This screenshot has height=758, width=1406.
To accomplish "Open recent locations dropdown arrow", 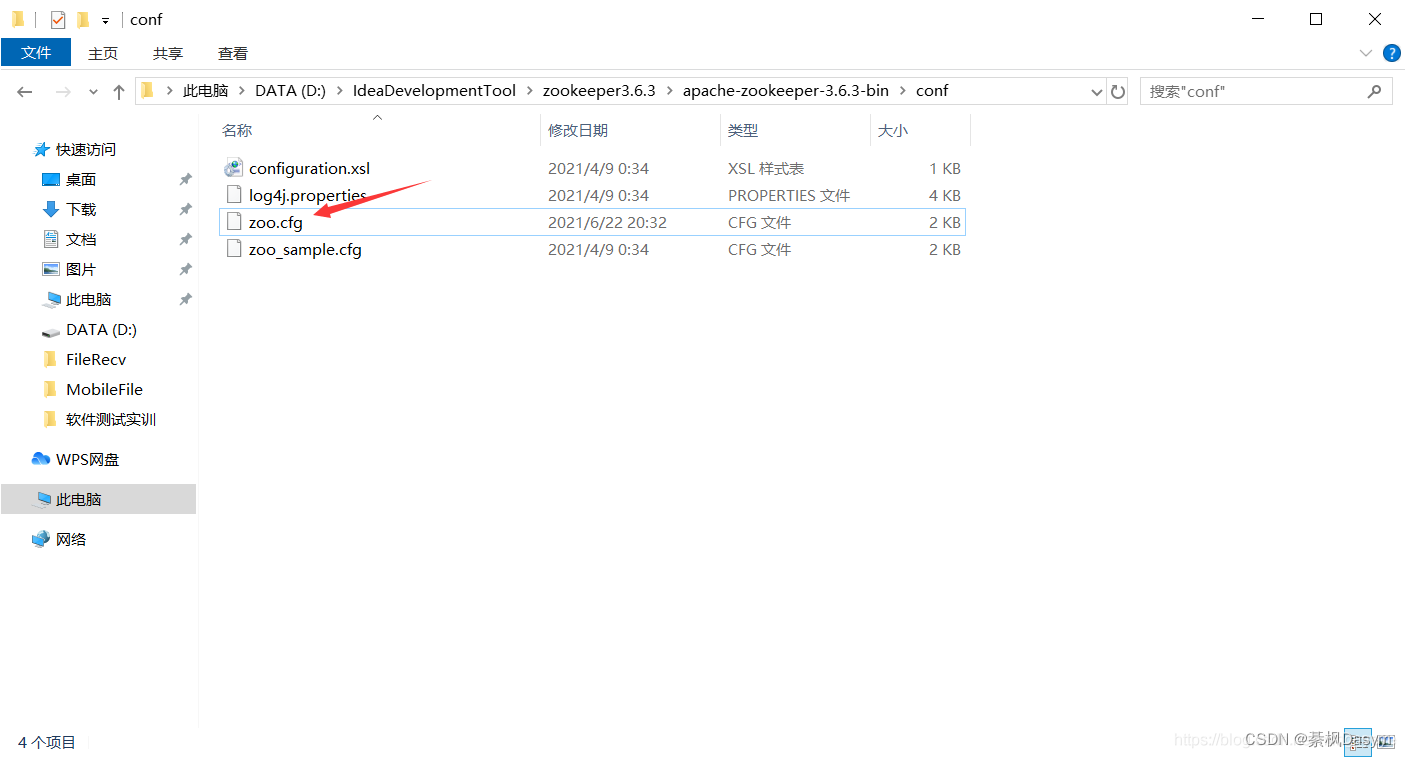I will (94, 92).
